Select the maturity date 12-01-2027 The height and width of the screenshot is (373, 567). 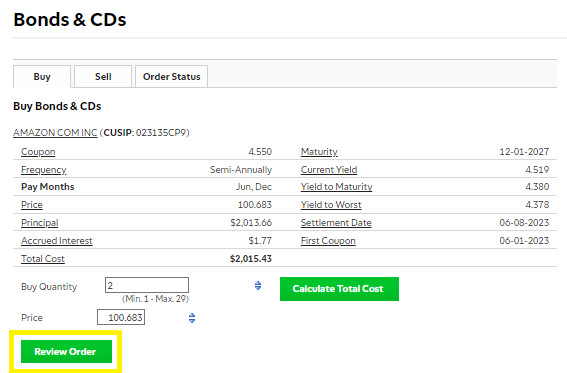coord(524,152)
